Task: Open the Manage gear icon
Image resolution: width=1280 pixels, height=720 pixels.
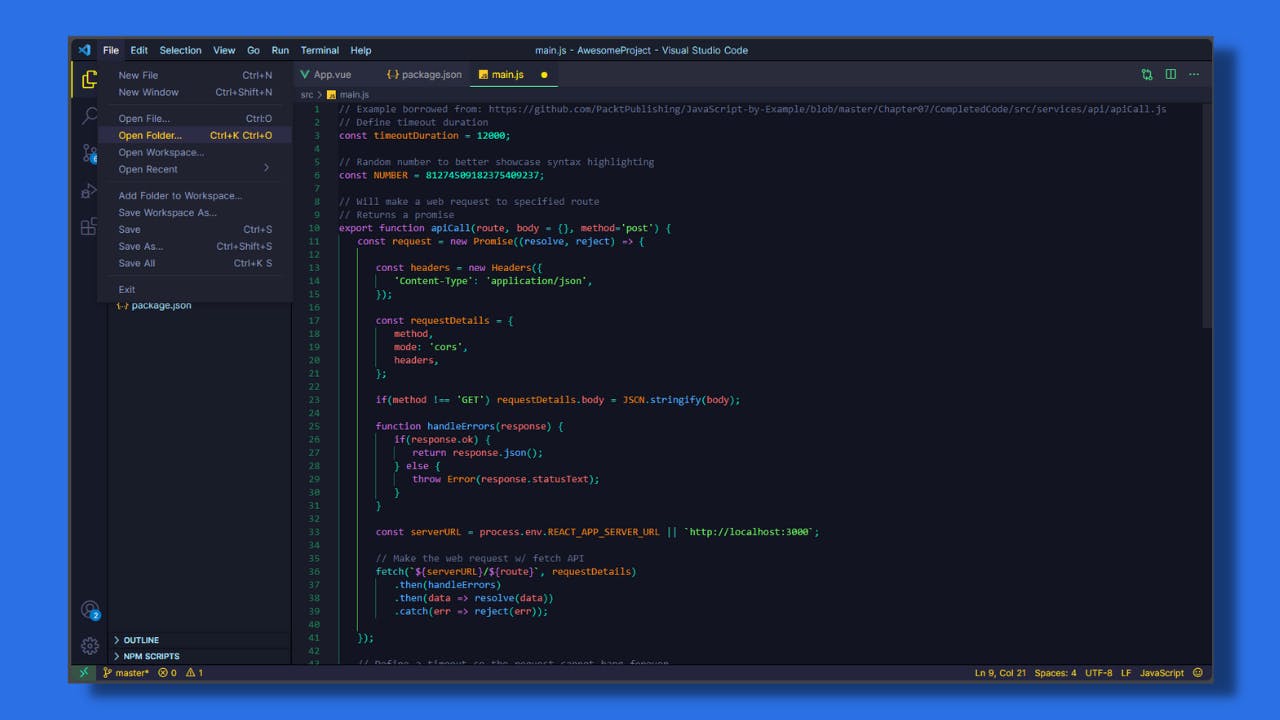Action: click(89, 646)
